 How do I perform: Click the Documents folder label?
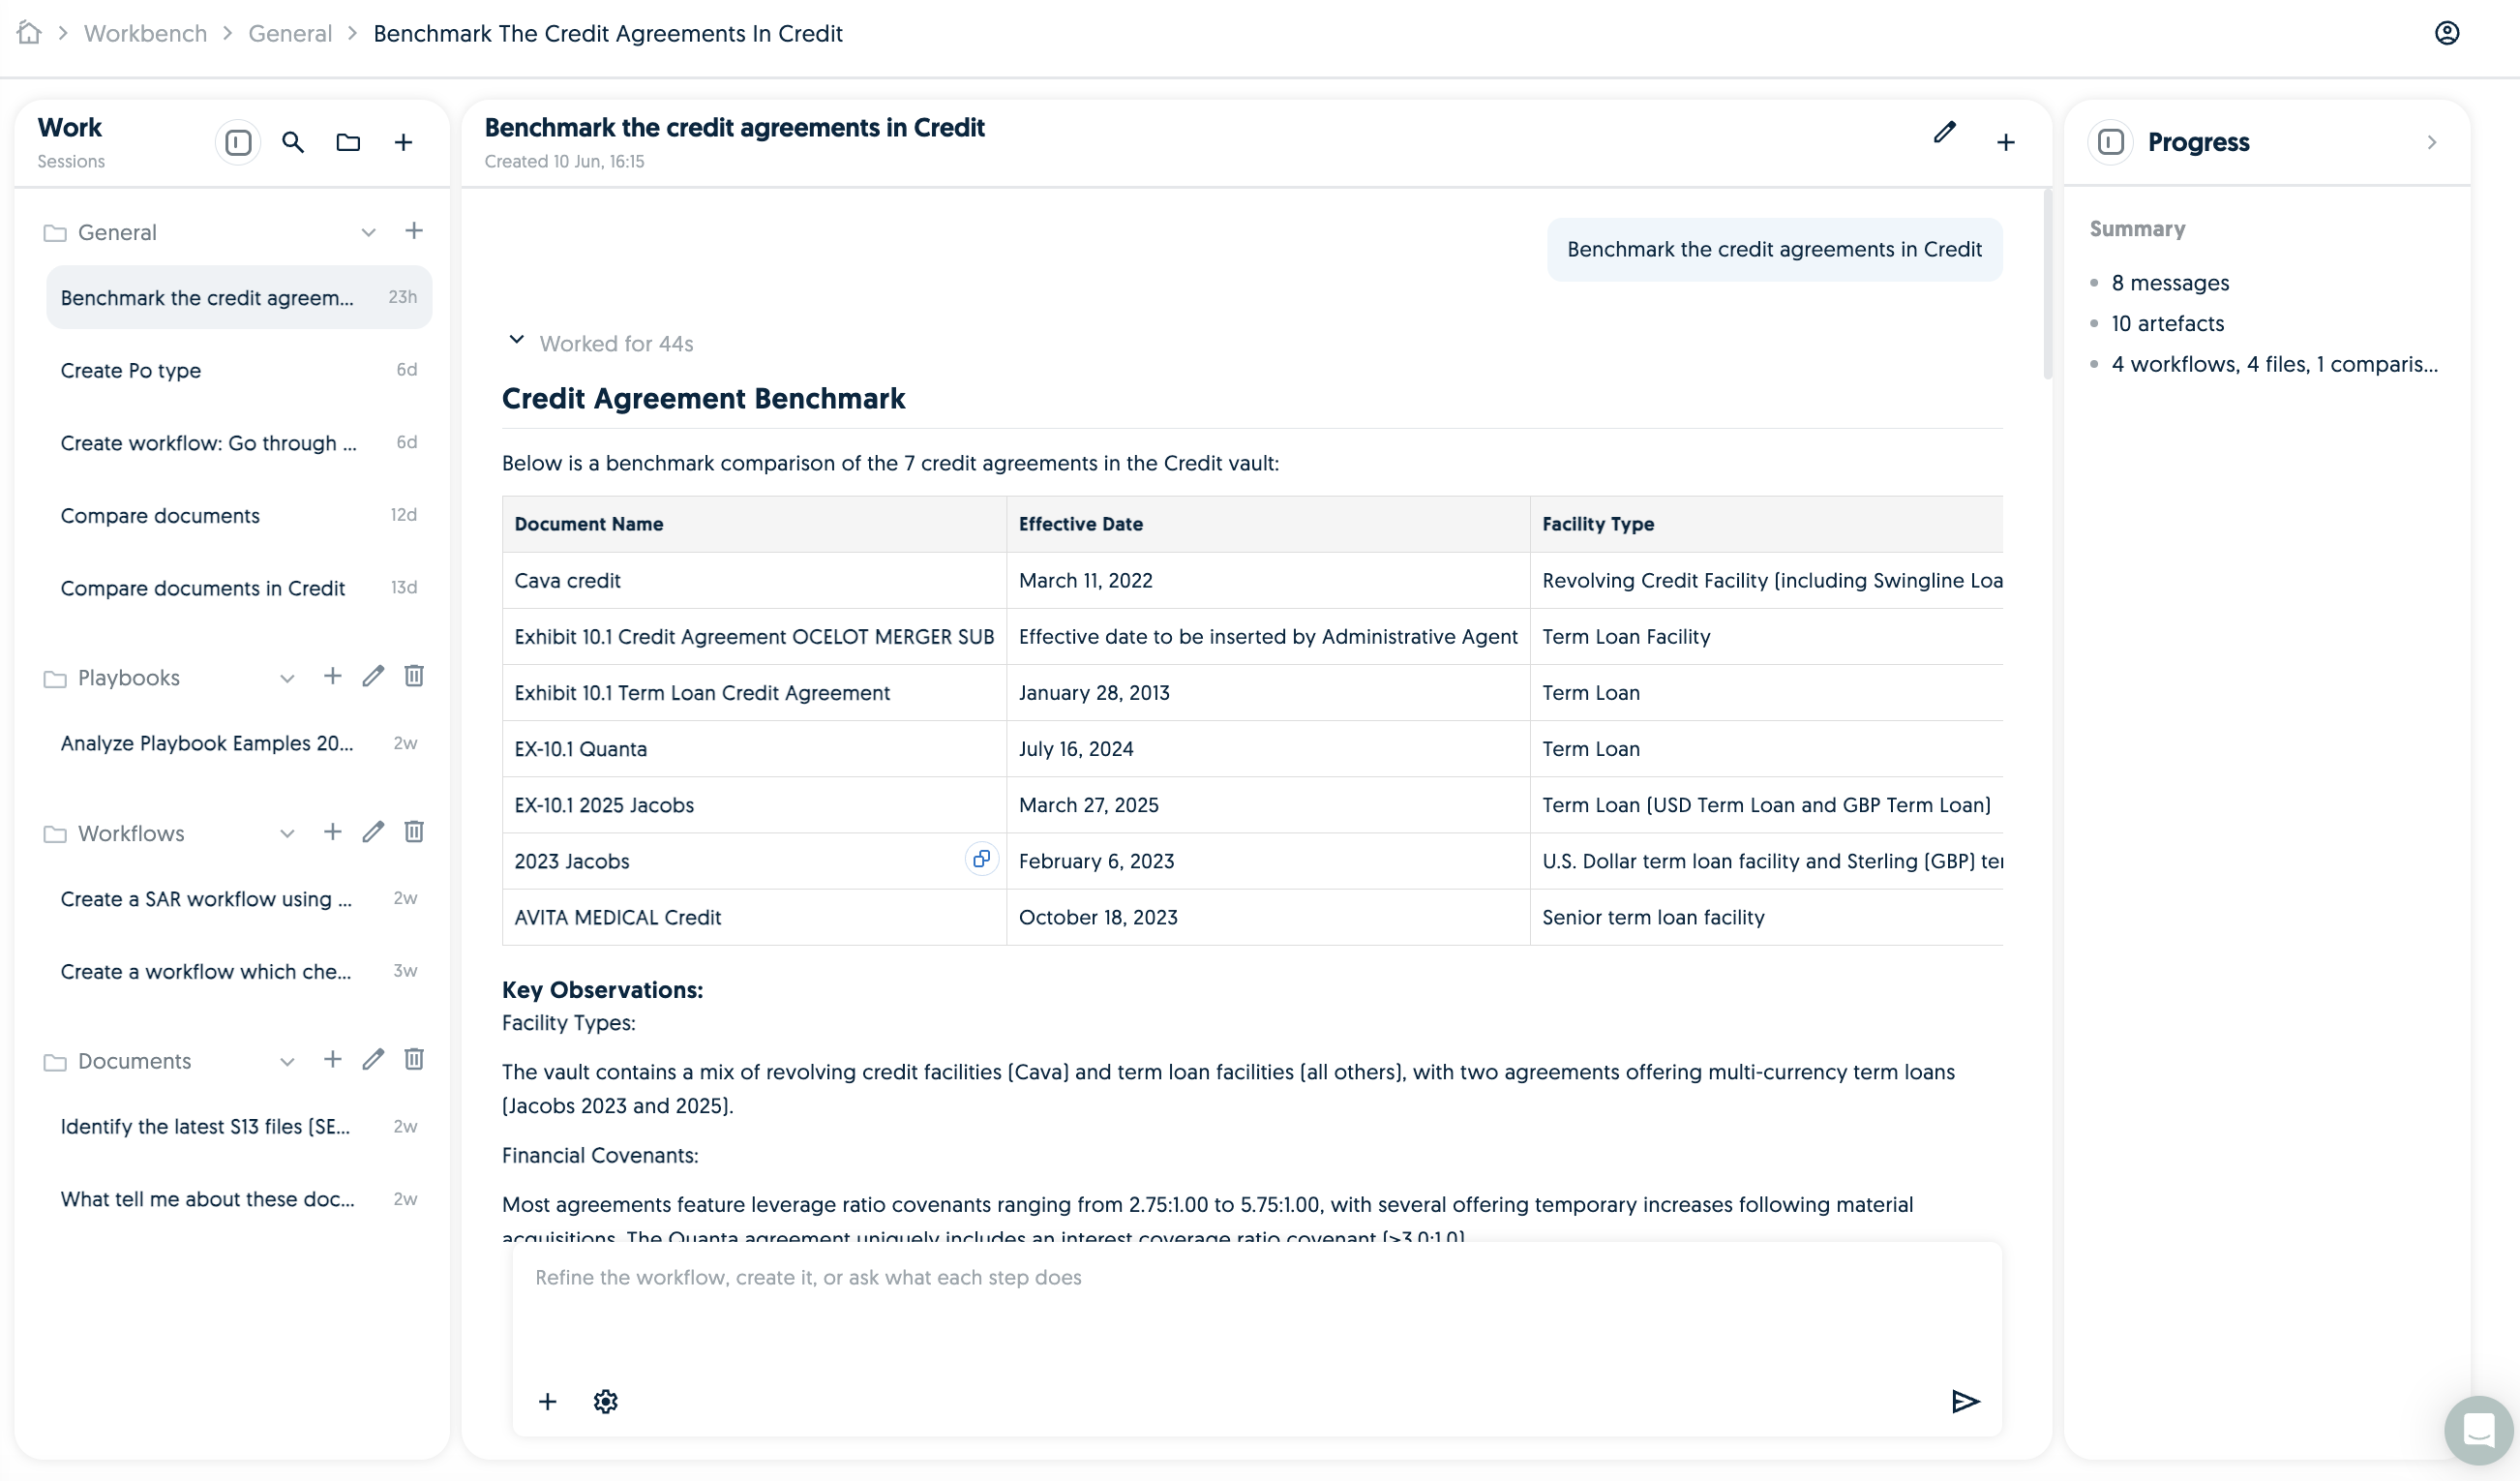(x=134, y=1061)
